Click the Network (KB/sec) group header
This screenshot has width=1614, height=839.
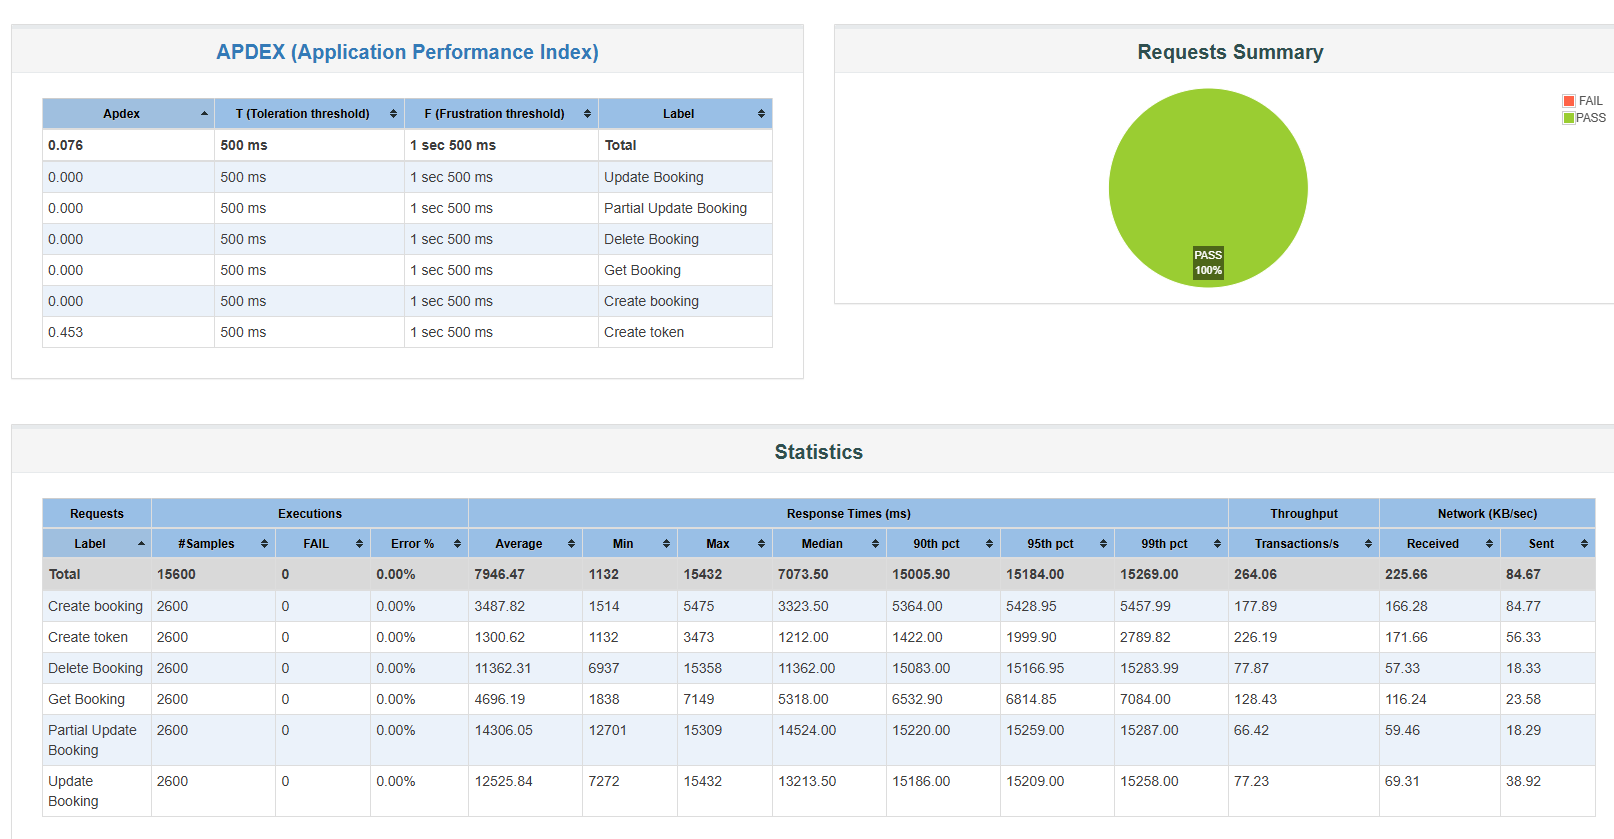(1487, 514)
